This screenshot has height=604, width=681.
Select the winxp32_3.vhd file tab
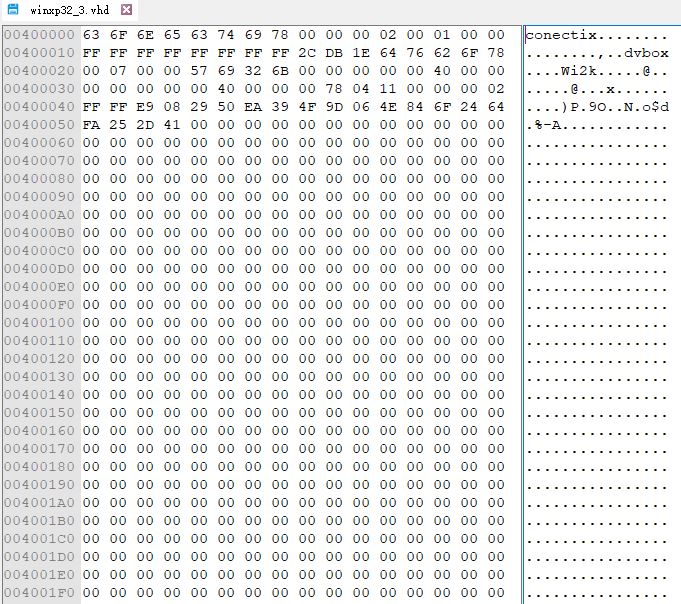[70, 10]
